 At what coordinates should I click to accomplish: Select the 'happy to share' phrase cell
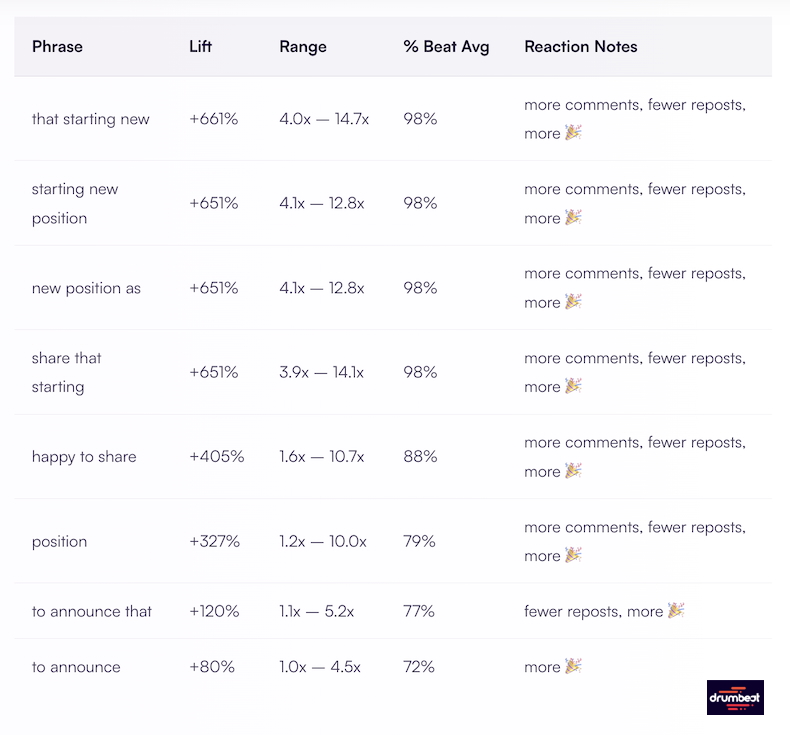[84, 457]
